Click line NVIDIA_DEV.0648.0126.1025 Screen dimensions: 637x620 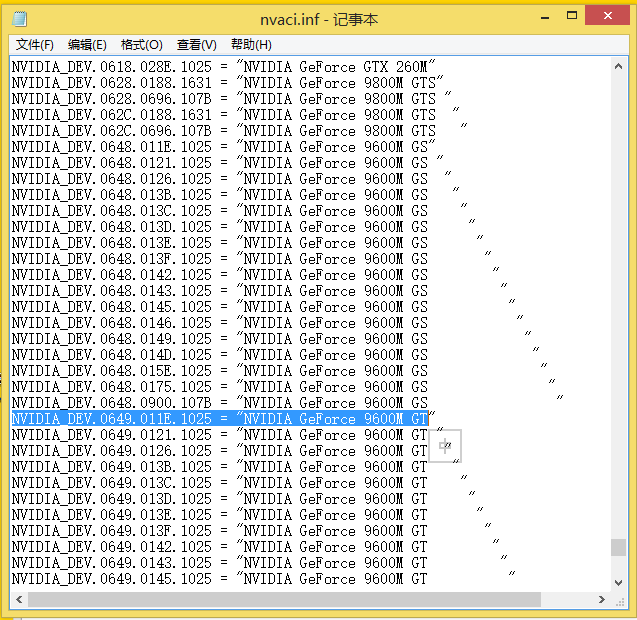(231, 178)
